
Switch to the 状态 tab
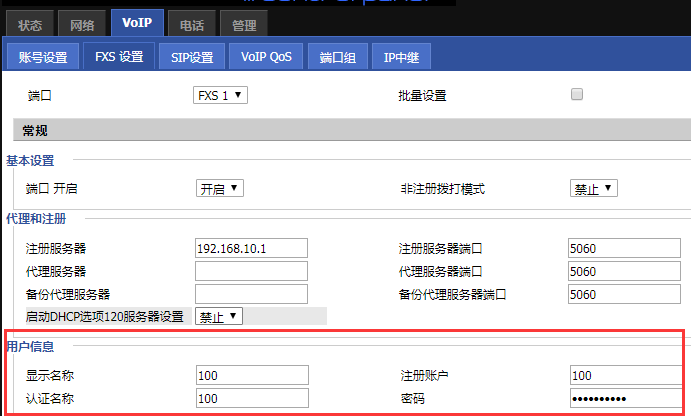[31, 23]
